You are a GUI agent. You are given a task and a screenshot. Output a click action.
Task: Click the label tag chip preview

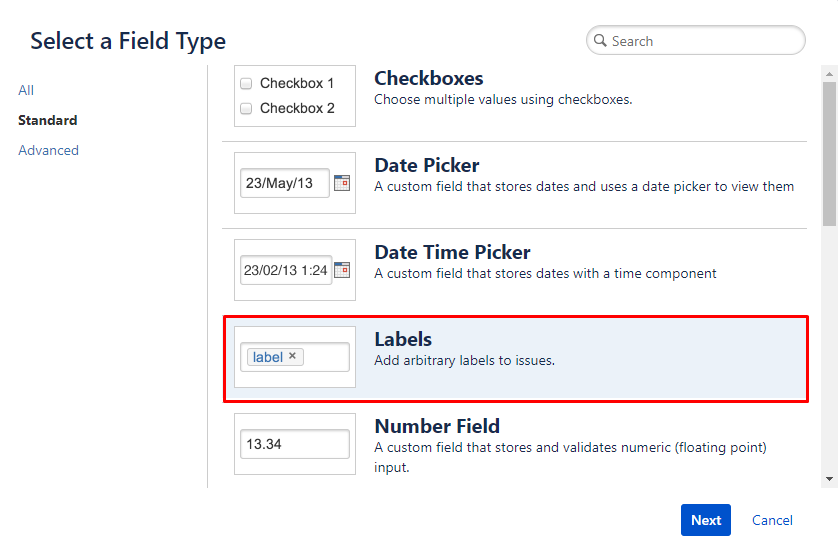pos(275,357)
